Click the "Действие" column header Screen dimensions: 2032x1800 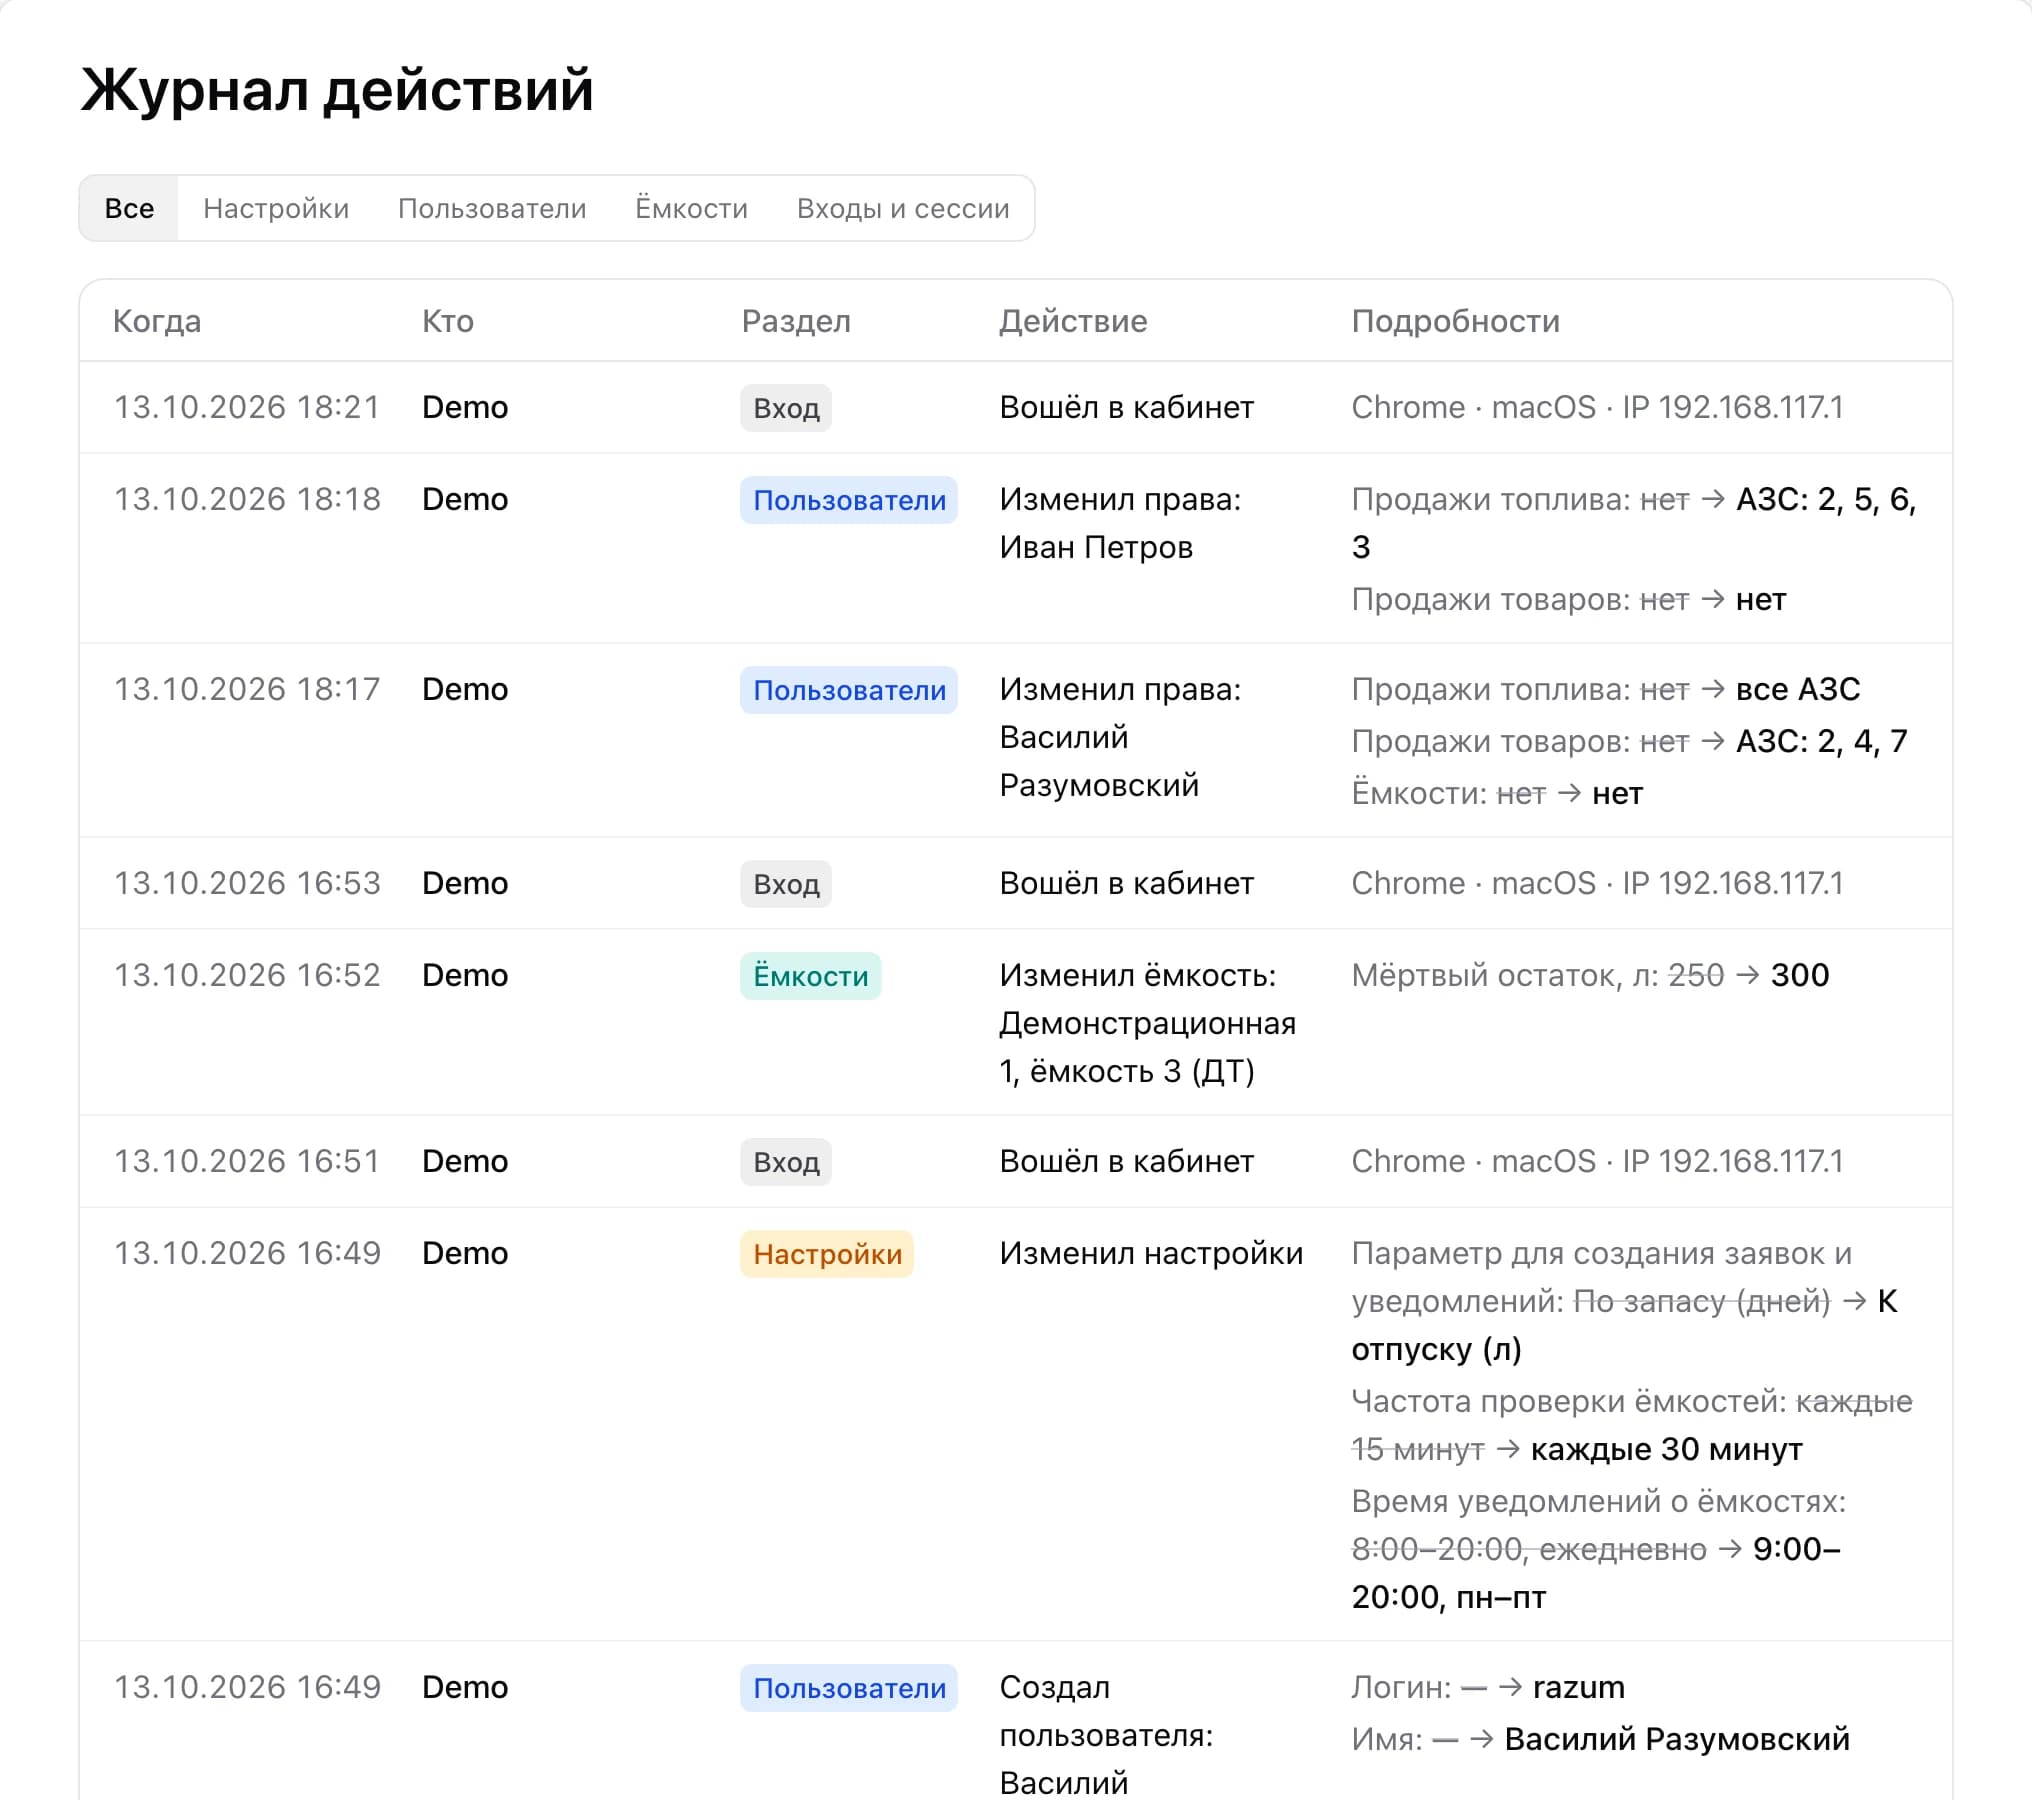coord(1073,321)
